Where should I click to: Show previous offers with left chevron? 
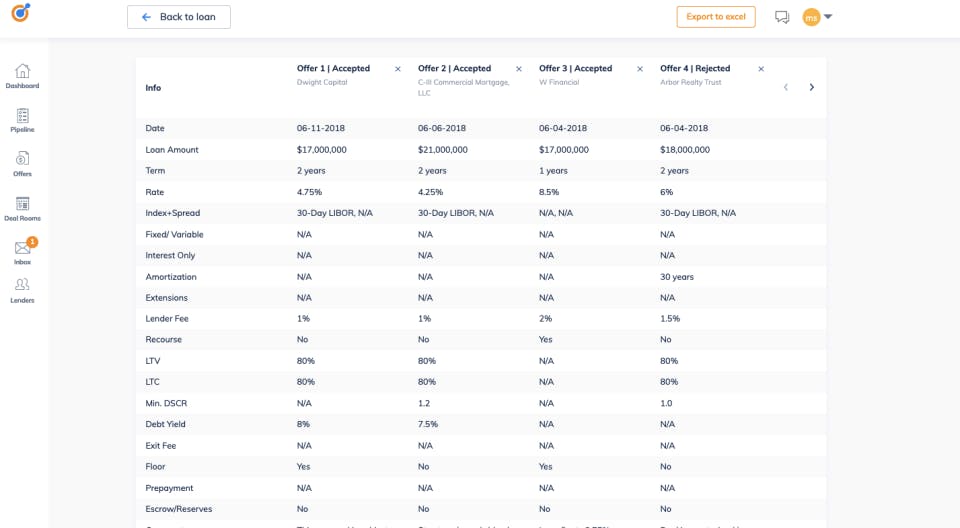point(786,88)
